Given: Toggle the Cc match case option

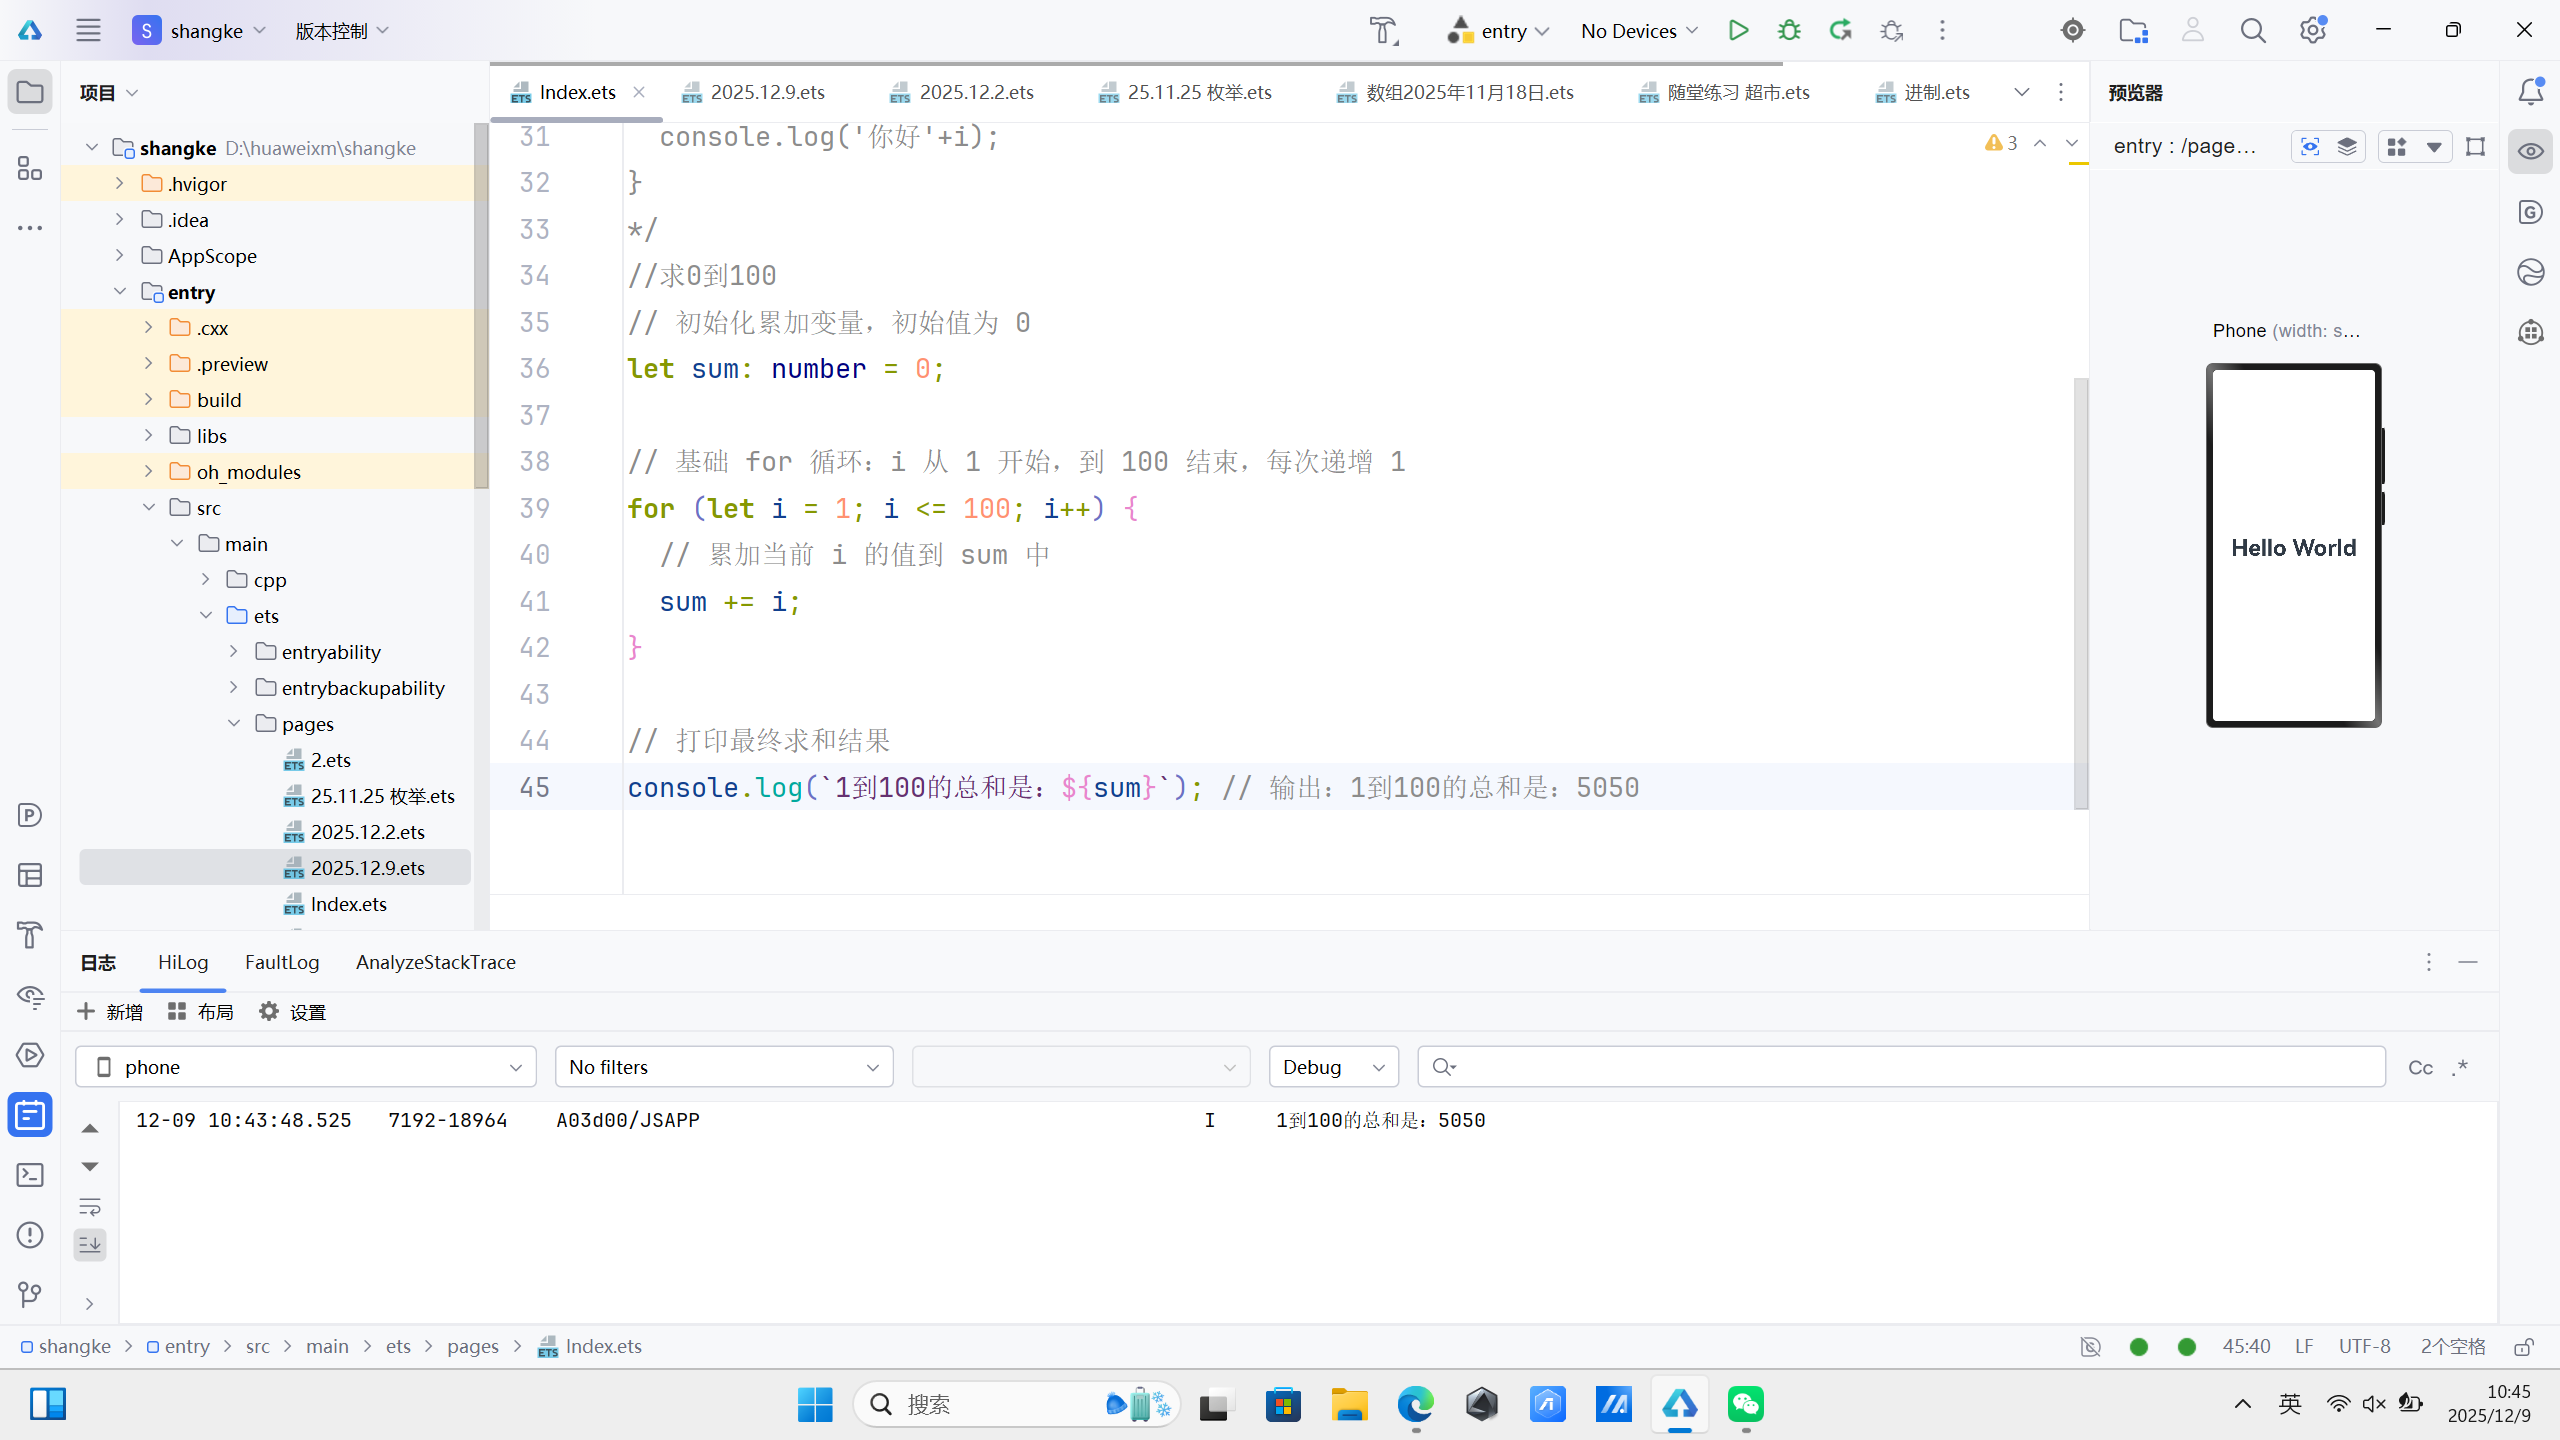Looking at the screenshot, I should coord(2420,1067).
